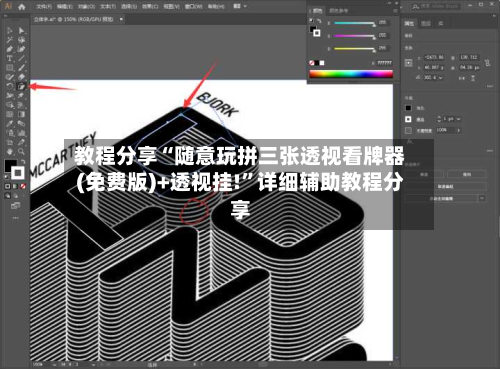The image size is (500, 369).
Task: Switch to the Color Guide tab
Action: click(338, 11)
